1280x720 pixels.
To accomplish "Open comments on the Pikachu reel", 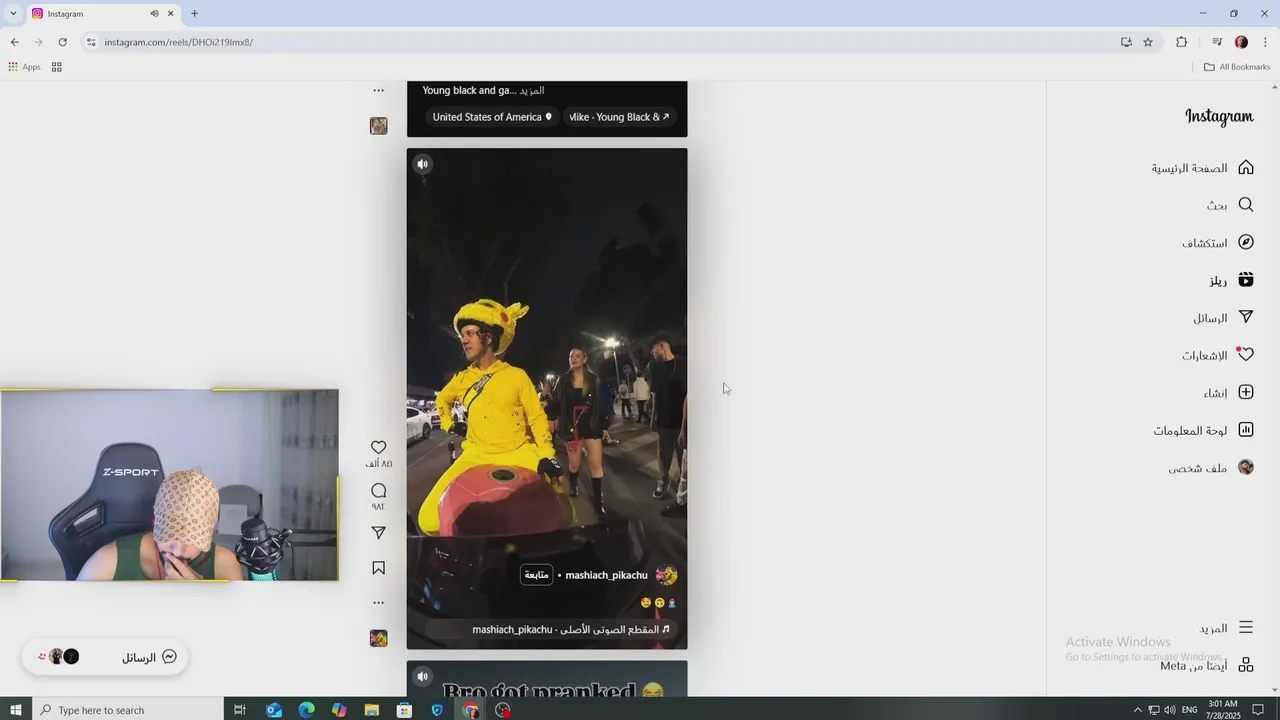I will (378, 490).
